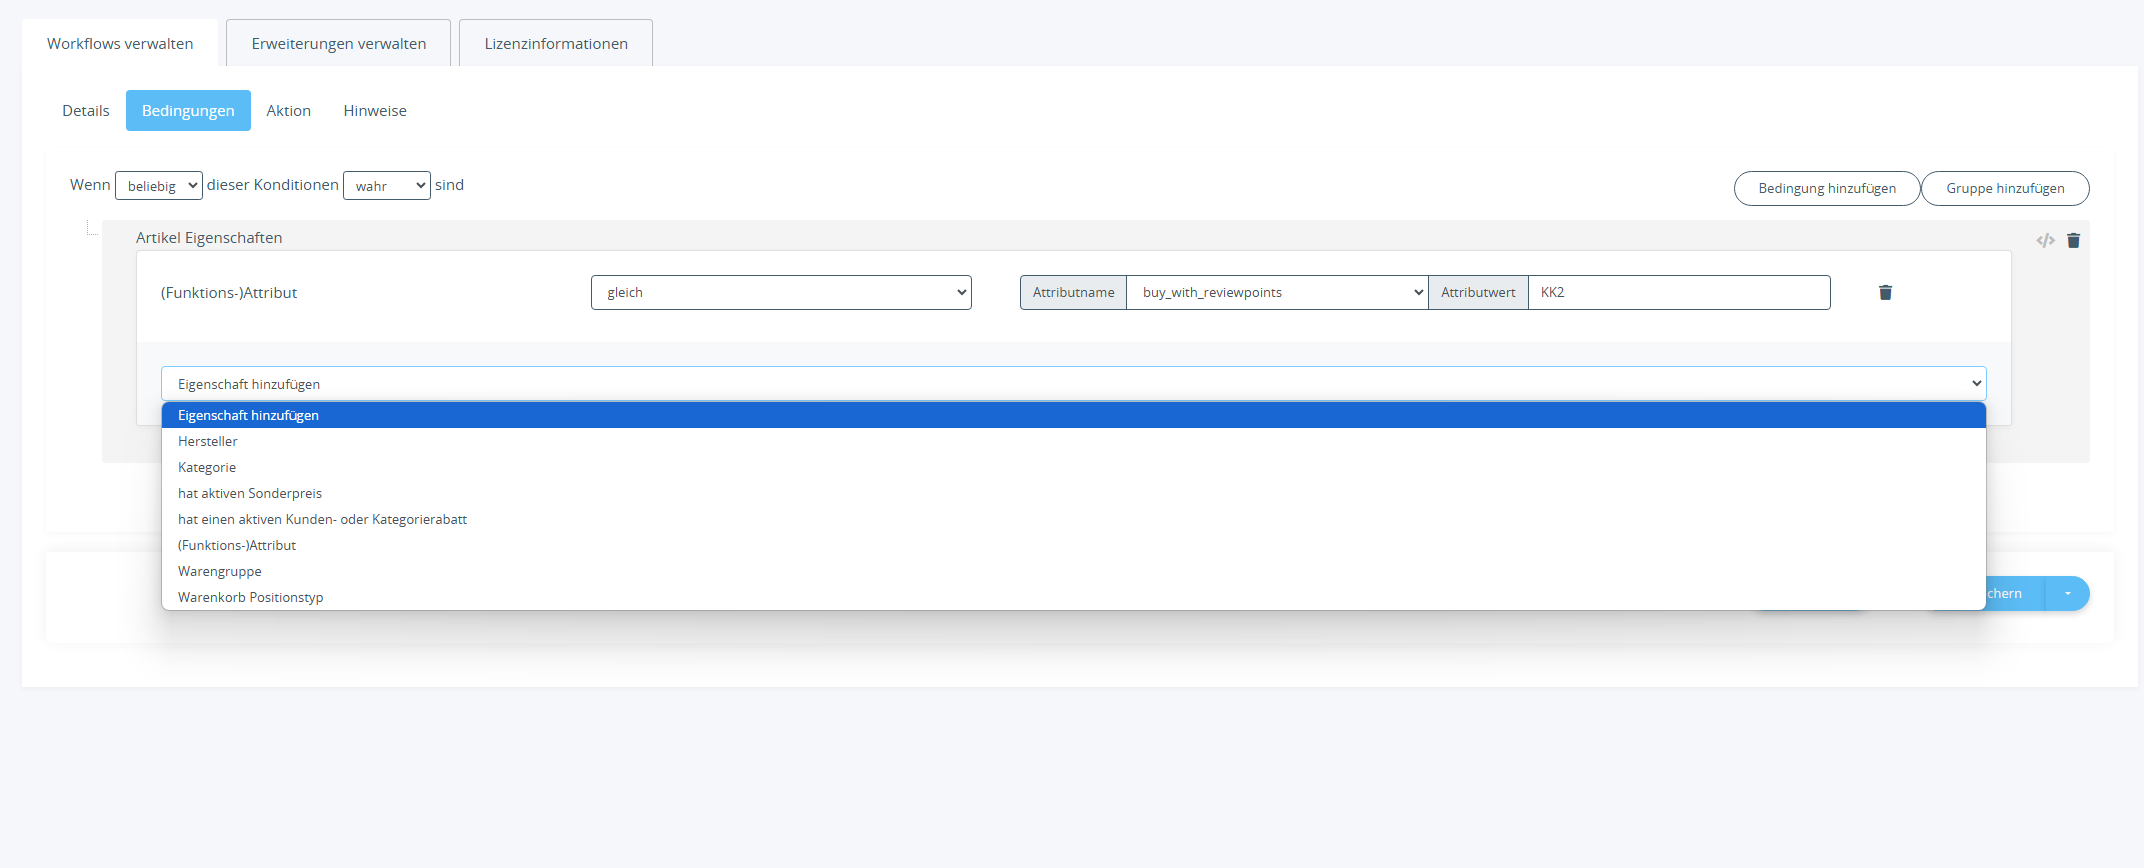2144x868 pixels.
Task: Select '(Funktions-)Attribut' in the dropdown list
Action: pyautogui.click(x=1074, y=545)
